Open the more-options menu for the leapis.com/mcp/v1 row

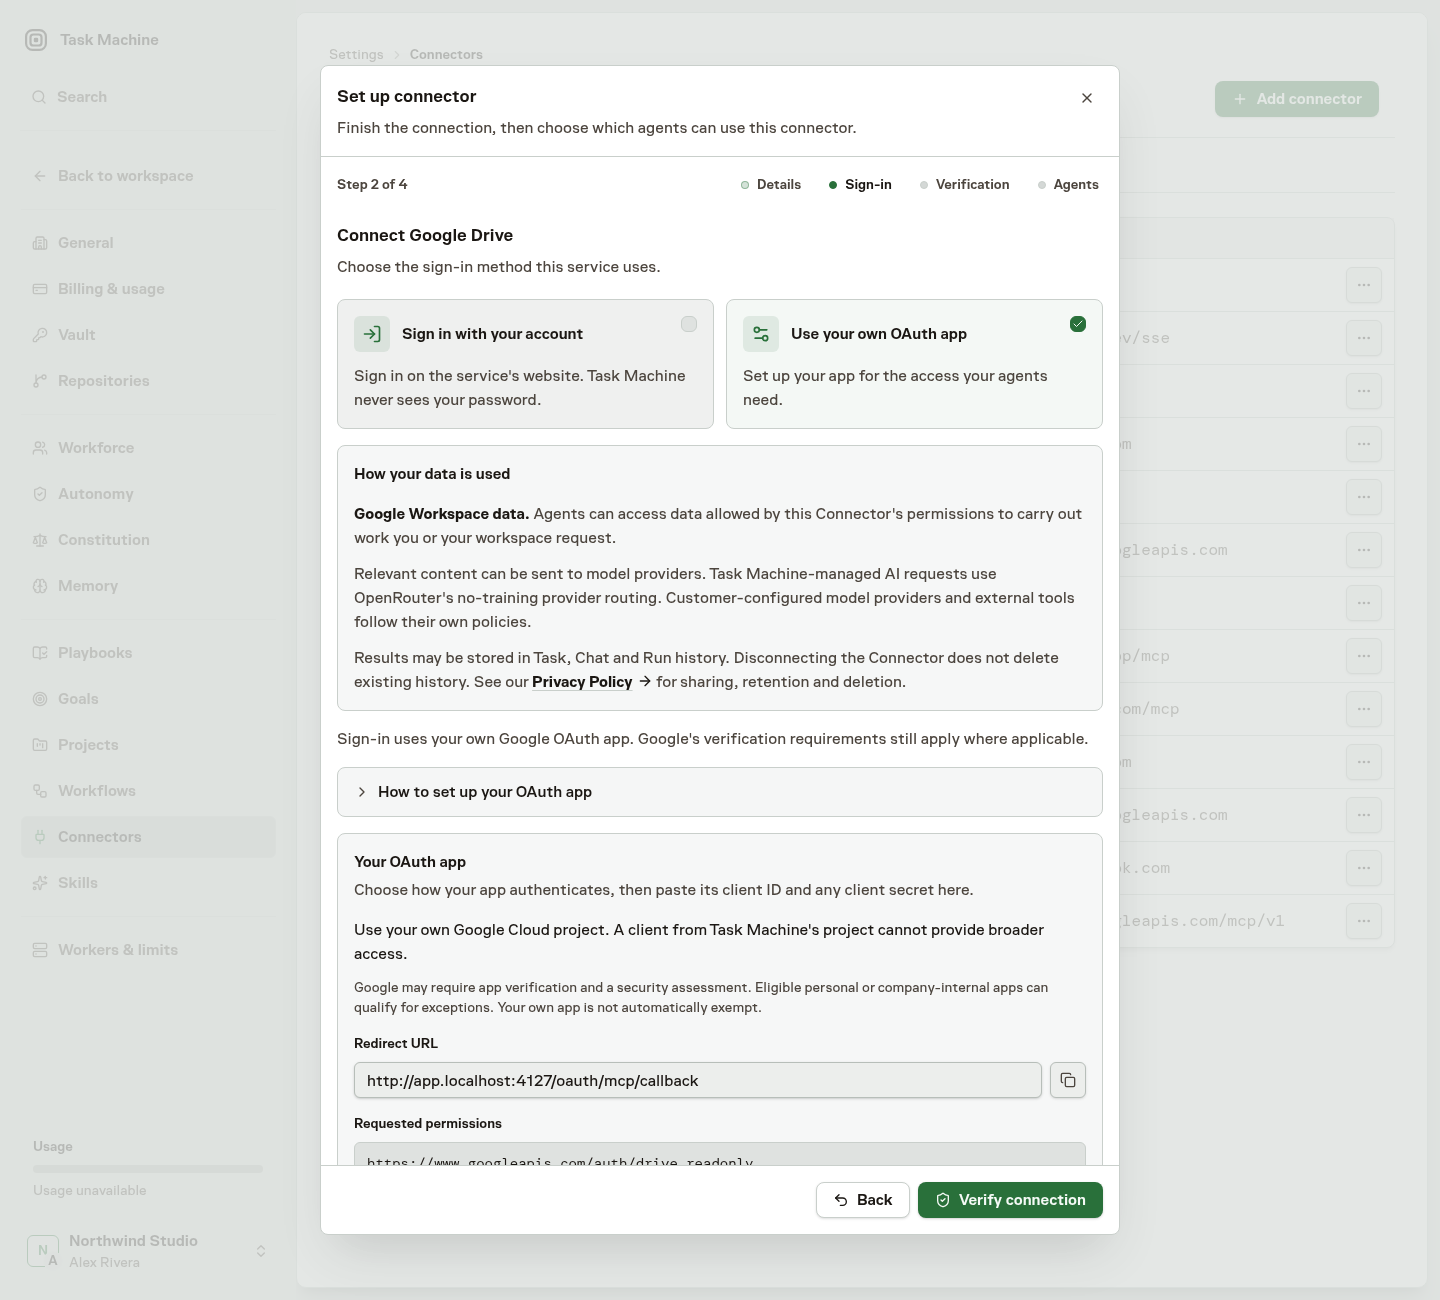click(1364, 921)
